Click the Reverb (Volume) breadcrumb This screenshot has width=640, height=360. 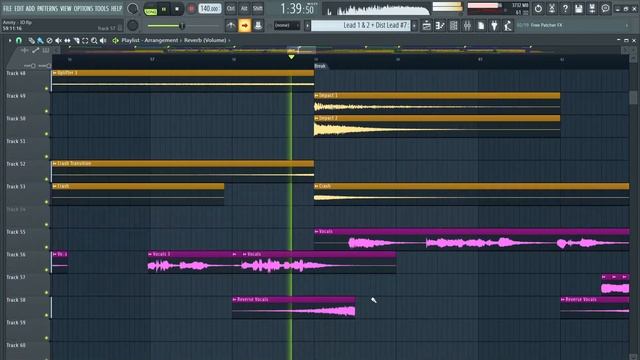205,40
